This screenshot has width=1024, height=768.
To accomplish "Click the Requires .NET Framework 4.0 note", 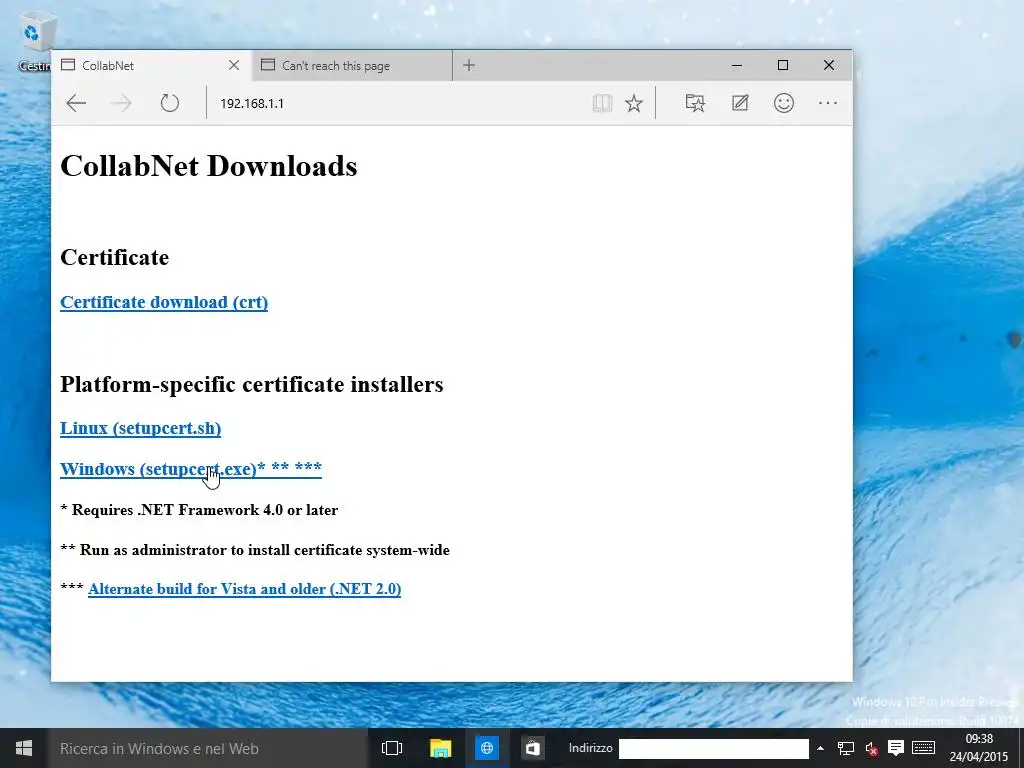I will [x=199, y=510].
